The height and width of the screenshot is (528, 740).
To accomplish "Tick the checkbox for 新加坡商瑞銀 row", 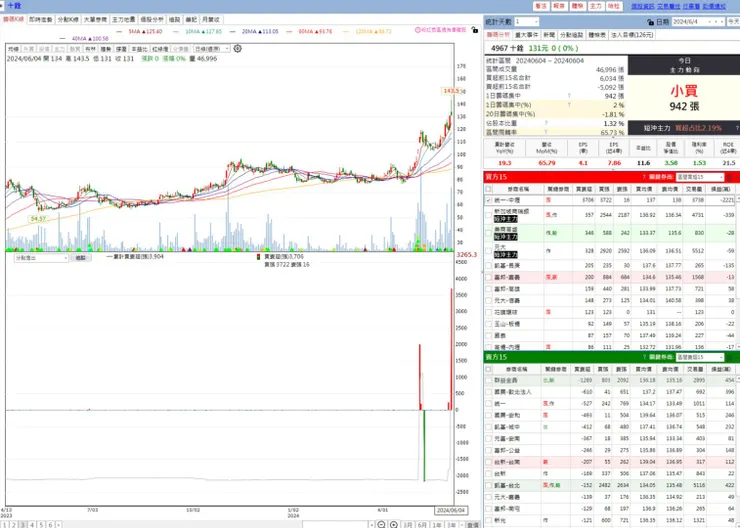I will (488, 215).
